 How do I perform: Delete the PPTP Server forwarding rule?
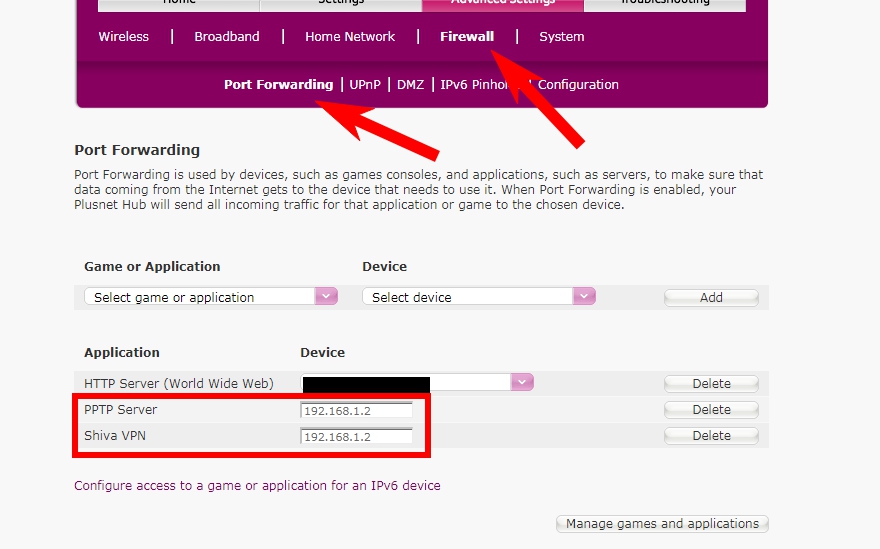click(x=711, y=410)
